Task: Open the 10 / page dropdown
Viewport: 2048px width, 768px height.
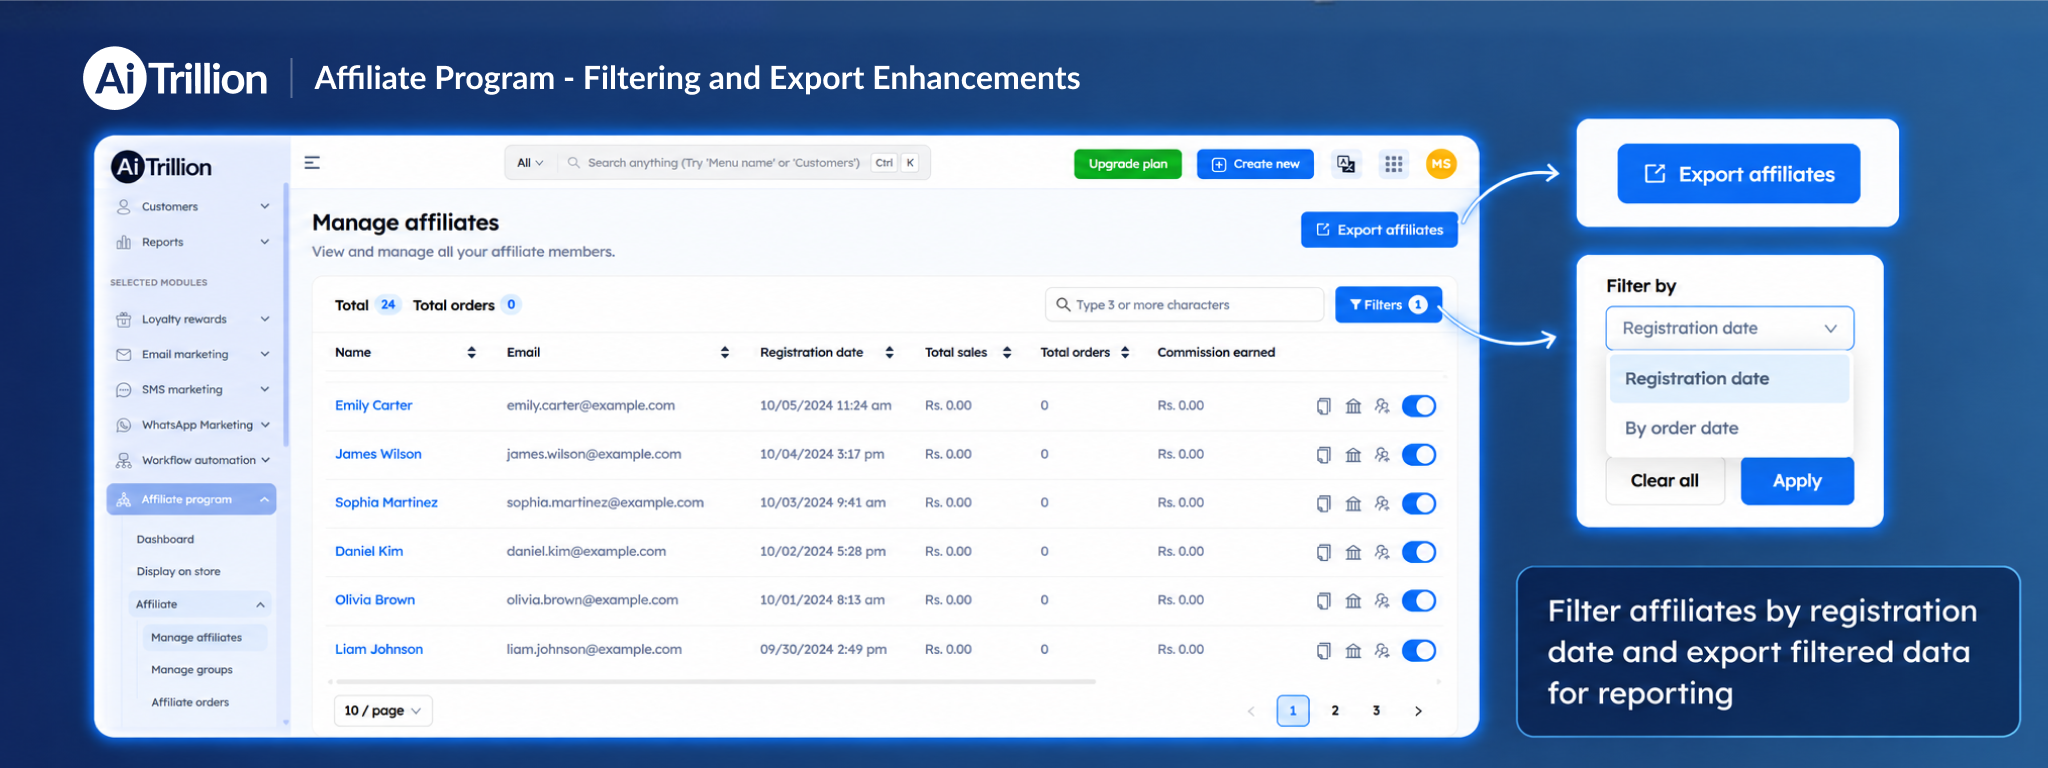Action: [x=383, y=711]
